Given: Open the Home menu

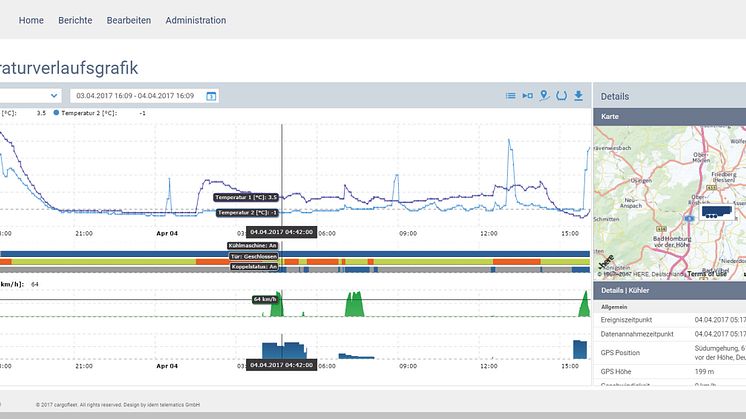Looking at the screenshot, I should click(31, 20).
